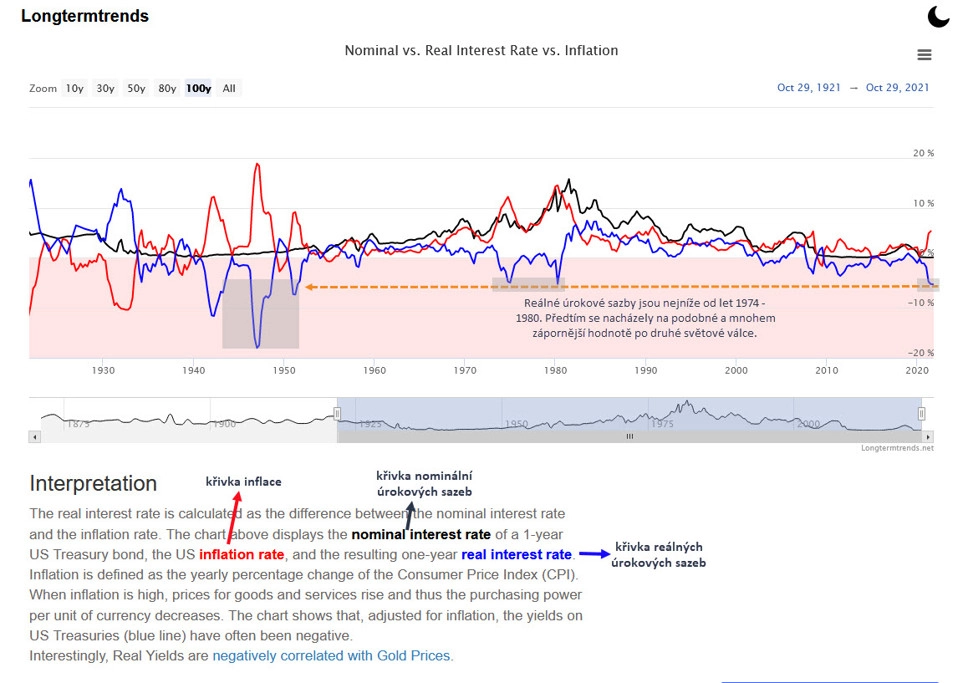Screen dimensions: 968x683
Task: Click the navigator scrollbar grip
Action: pyautogui.click(x=630, y=437)
